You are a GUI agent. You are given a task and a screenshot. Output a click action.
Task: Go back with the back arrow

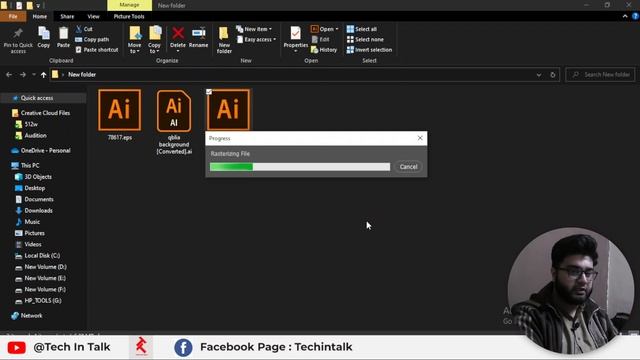(9, 75)
